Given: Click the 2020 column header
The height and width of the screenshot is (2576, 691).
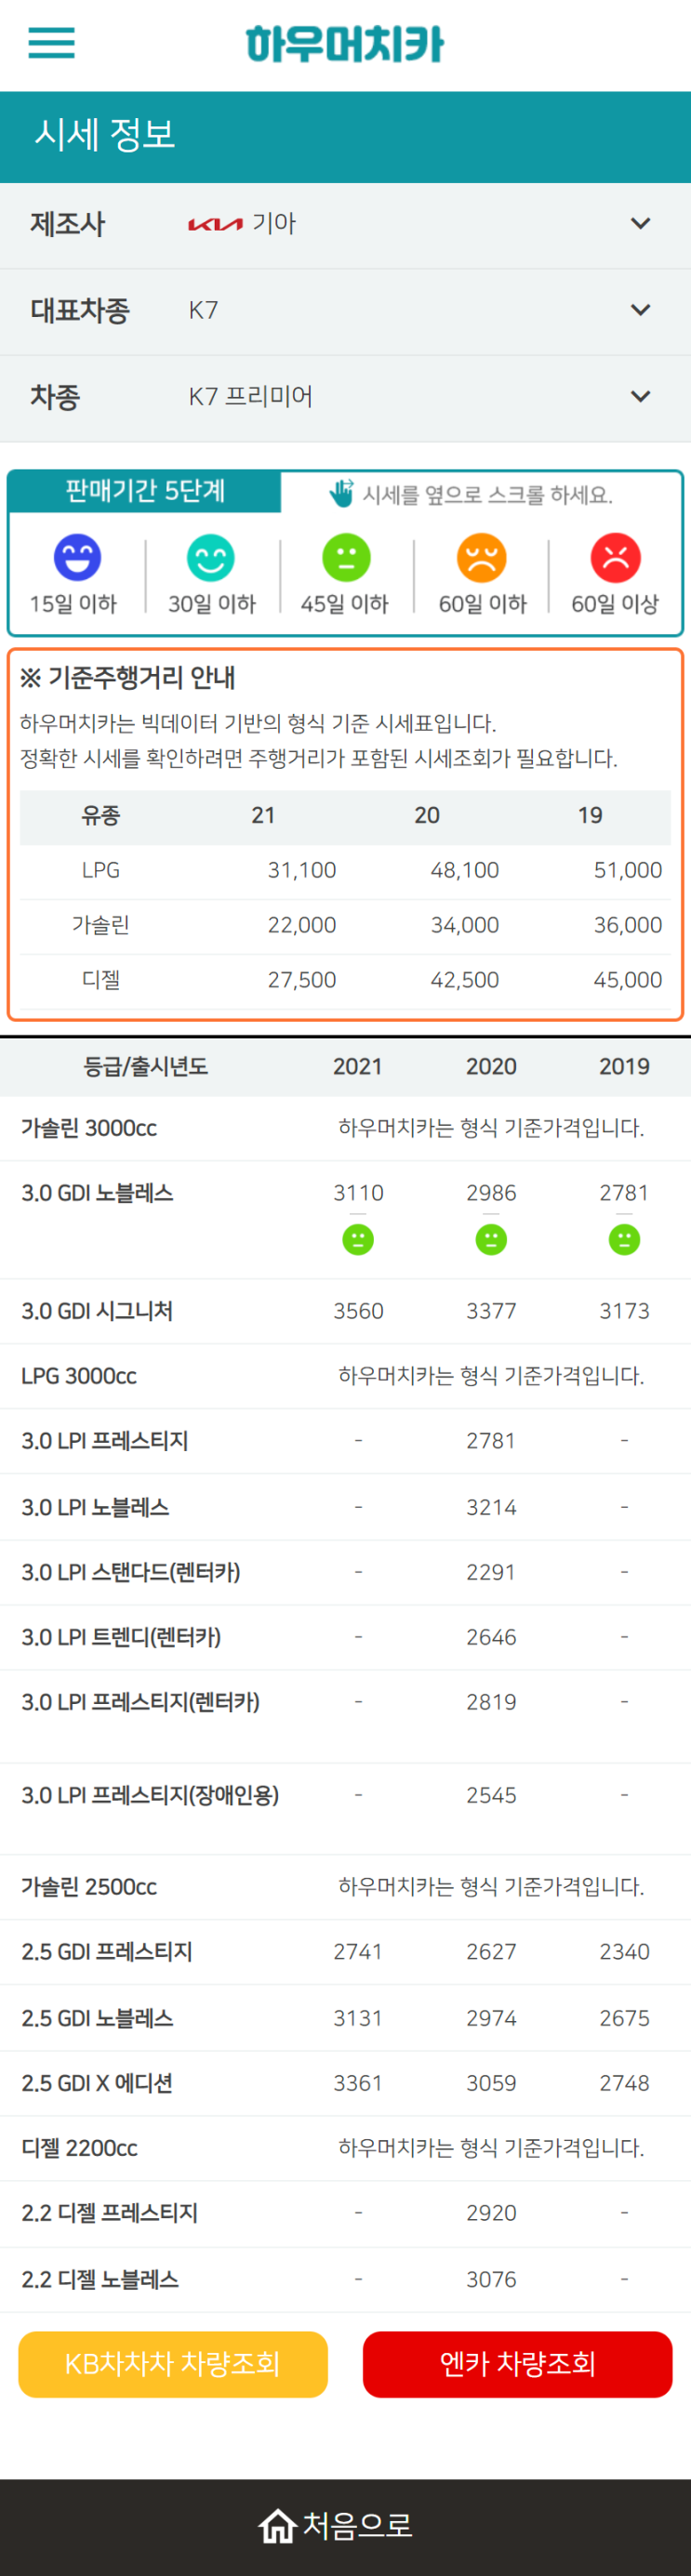Looking at the screenshot, I should pyautogui.click(x=491, y=1066).
